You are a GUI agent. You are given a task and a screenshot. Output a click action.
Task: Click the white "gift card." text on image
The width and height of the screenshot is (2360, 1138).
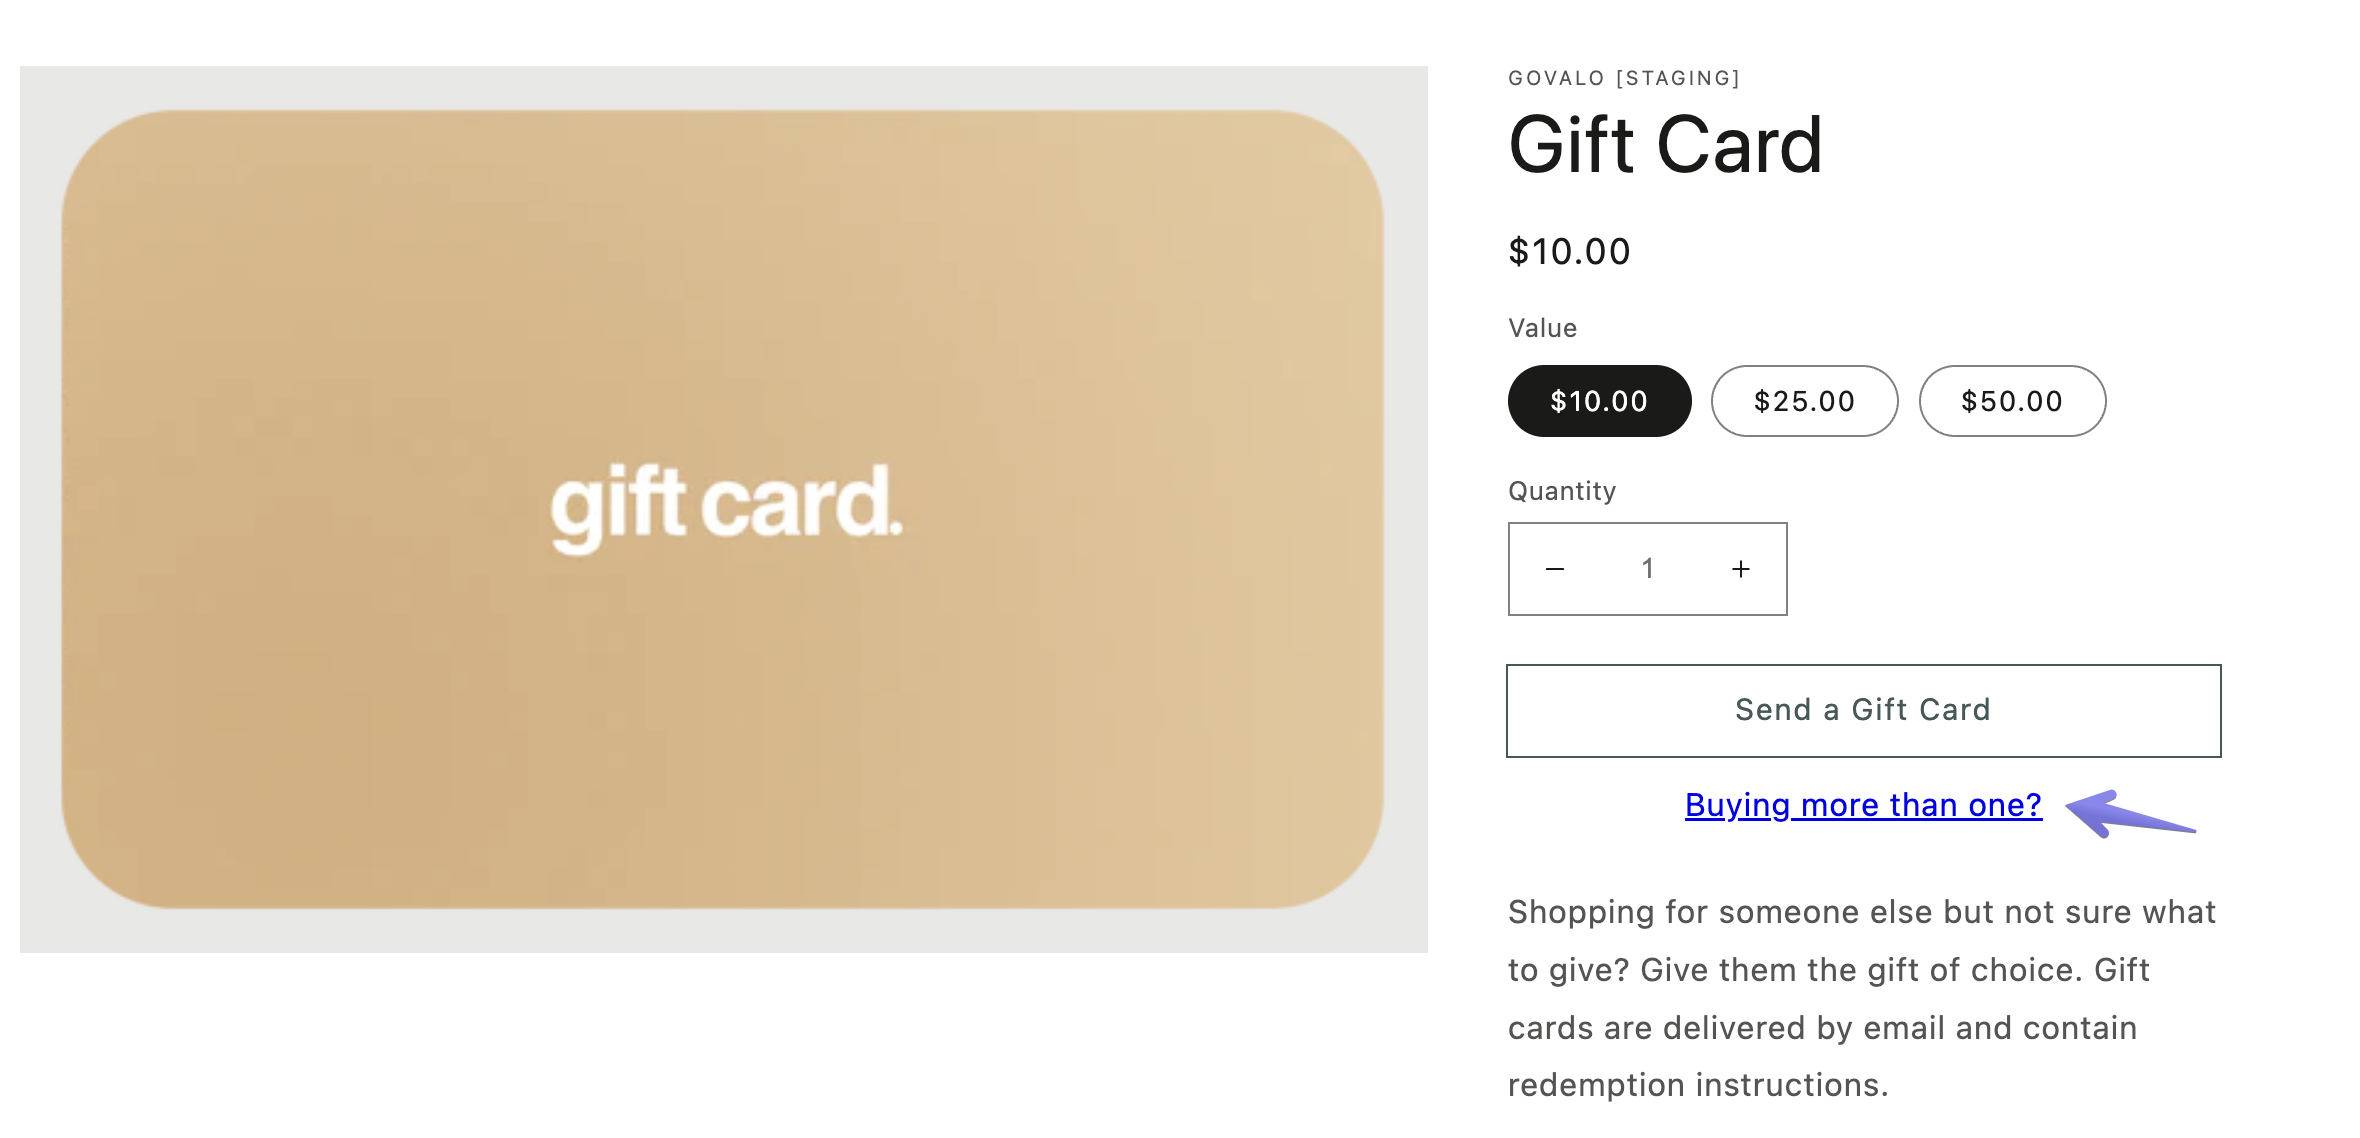pos(727,506)
